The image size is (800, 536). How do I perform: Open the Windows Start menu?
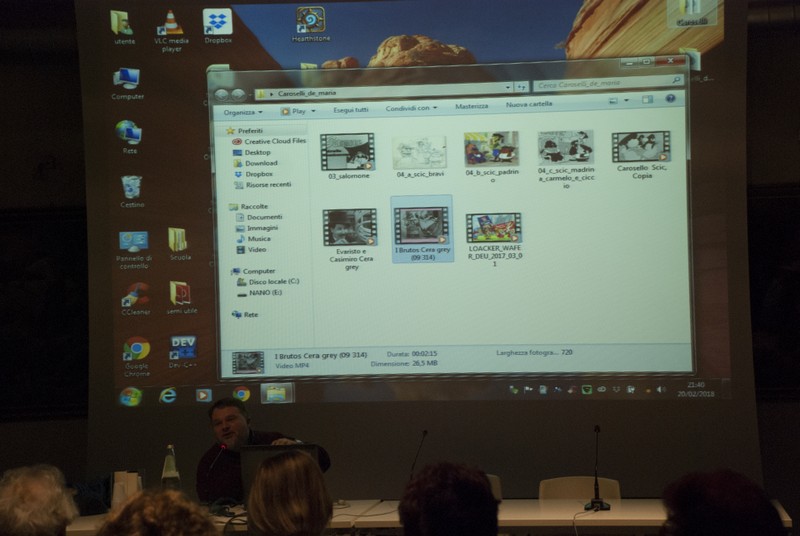pos(131,396)
